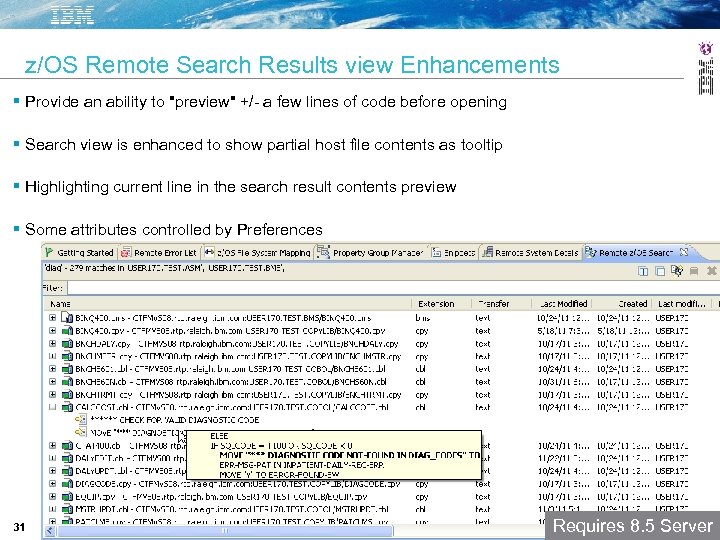The image size is (720, 540).
Task: Expand the MSTRUPDT.cbl result row
Action: [52, 509]
